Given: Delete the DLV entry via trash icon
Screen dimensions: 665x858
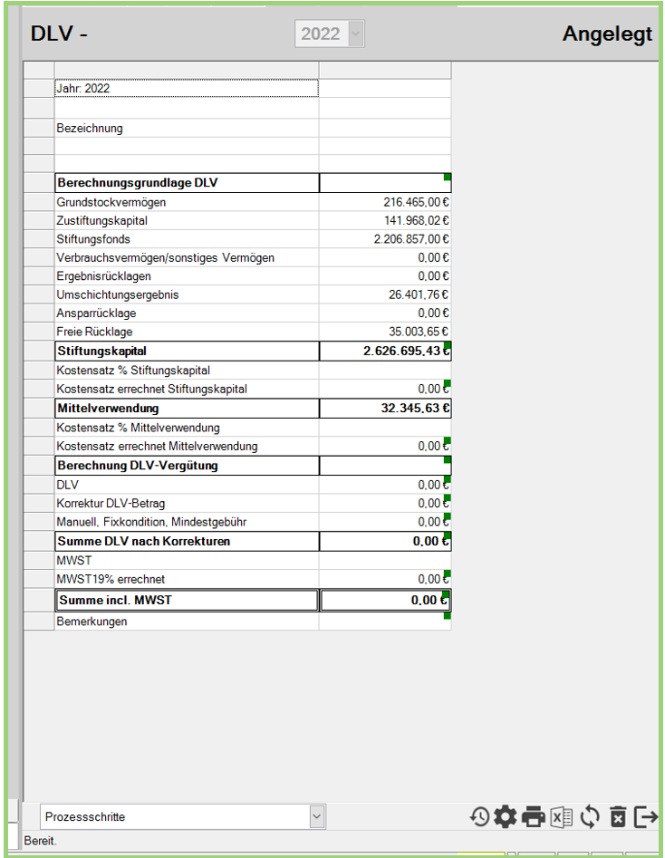Looking at the screenshot, I should click(617, 817).
